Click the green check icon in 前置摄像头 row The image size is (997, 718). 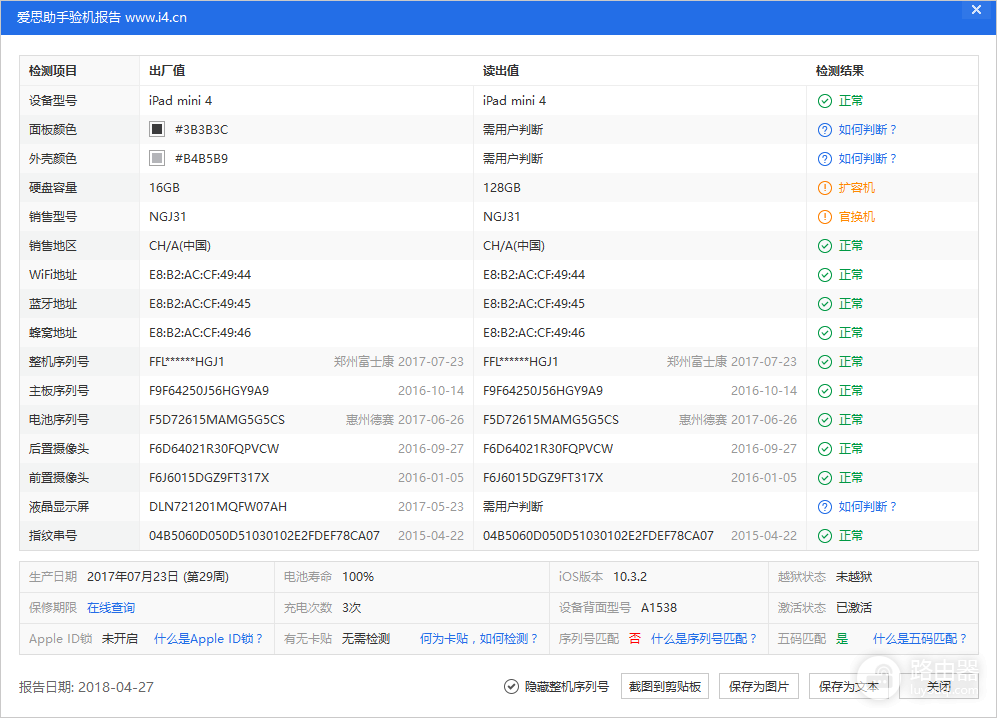point(825,478)
